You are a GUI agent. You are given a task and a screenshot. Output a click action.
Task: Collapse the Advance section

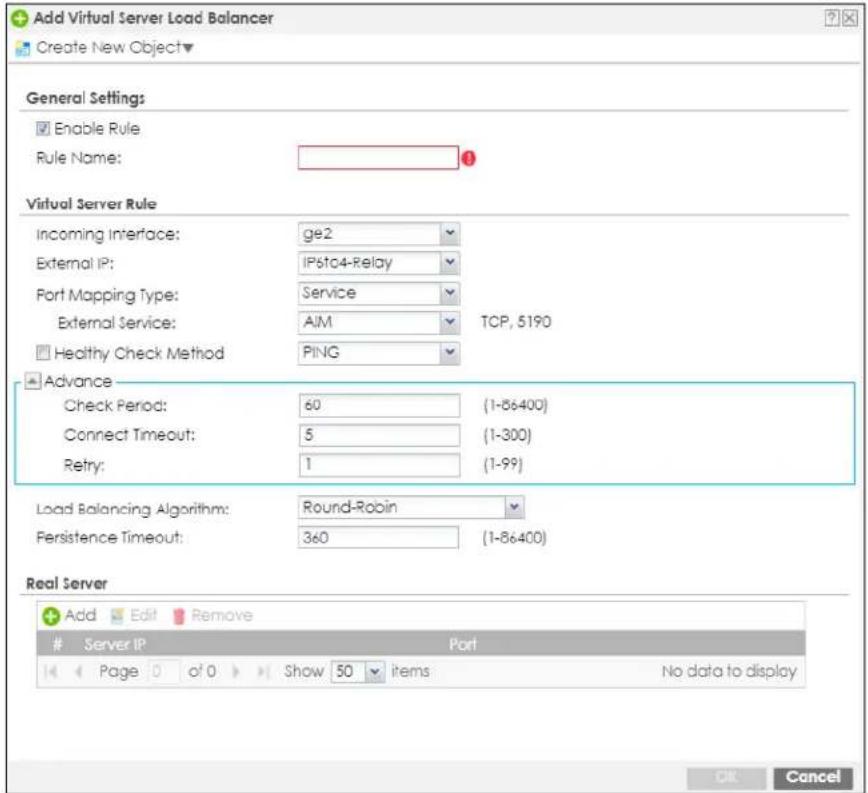[x=33, y=381]
